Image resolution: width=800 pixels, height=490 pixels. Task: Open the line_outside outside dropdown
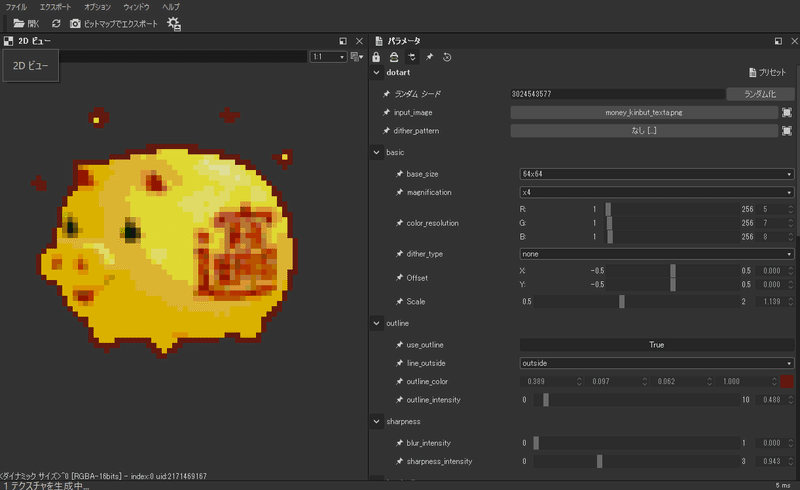point(657,363)
